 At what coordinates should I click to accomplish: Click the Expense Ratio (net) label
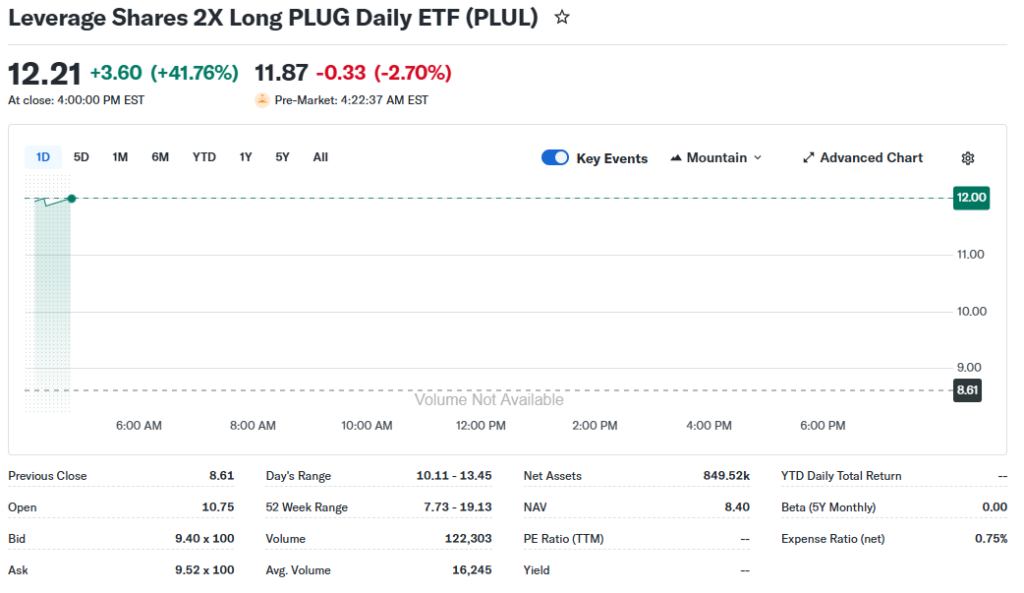click(x=833, y=539)
